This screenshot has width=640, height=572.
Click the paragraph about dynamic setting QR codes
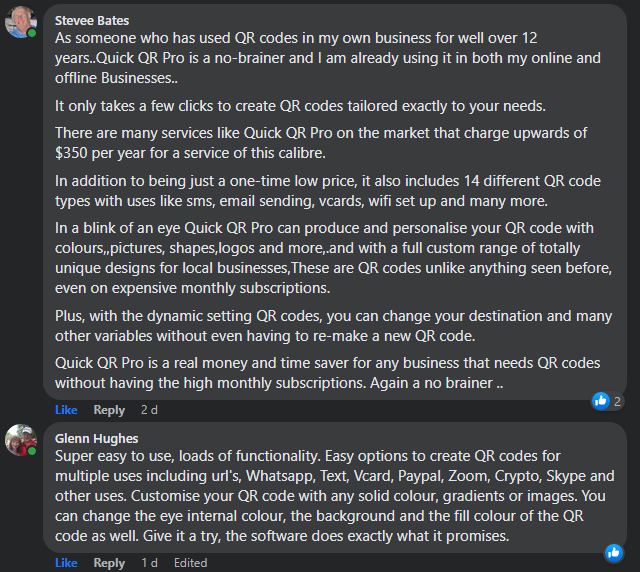(333, 326)
